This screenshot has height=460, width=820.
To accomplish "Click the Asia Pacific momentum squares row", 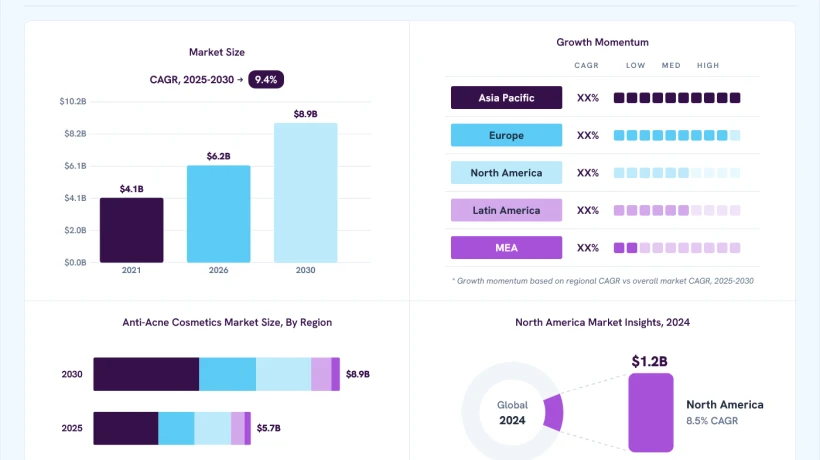I will point(677,98).
